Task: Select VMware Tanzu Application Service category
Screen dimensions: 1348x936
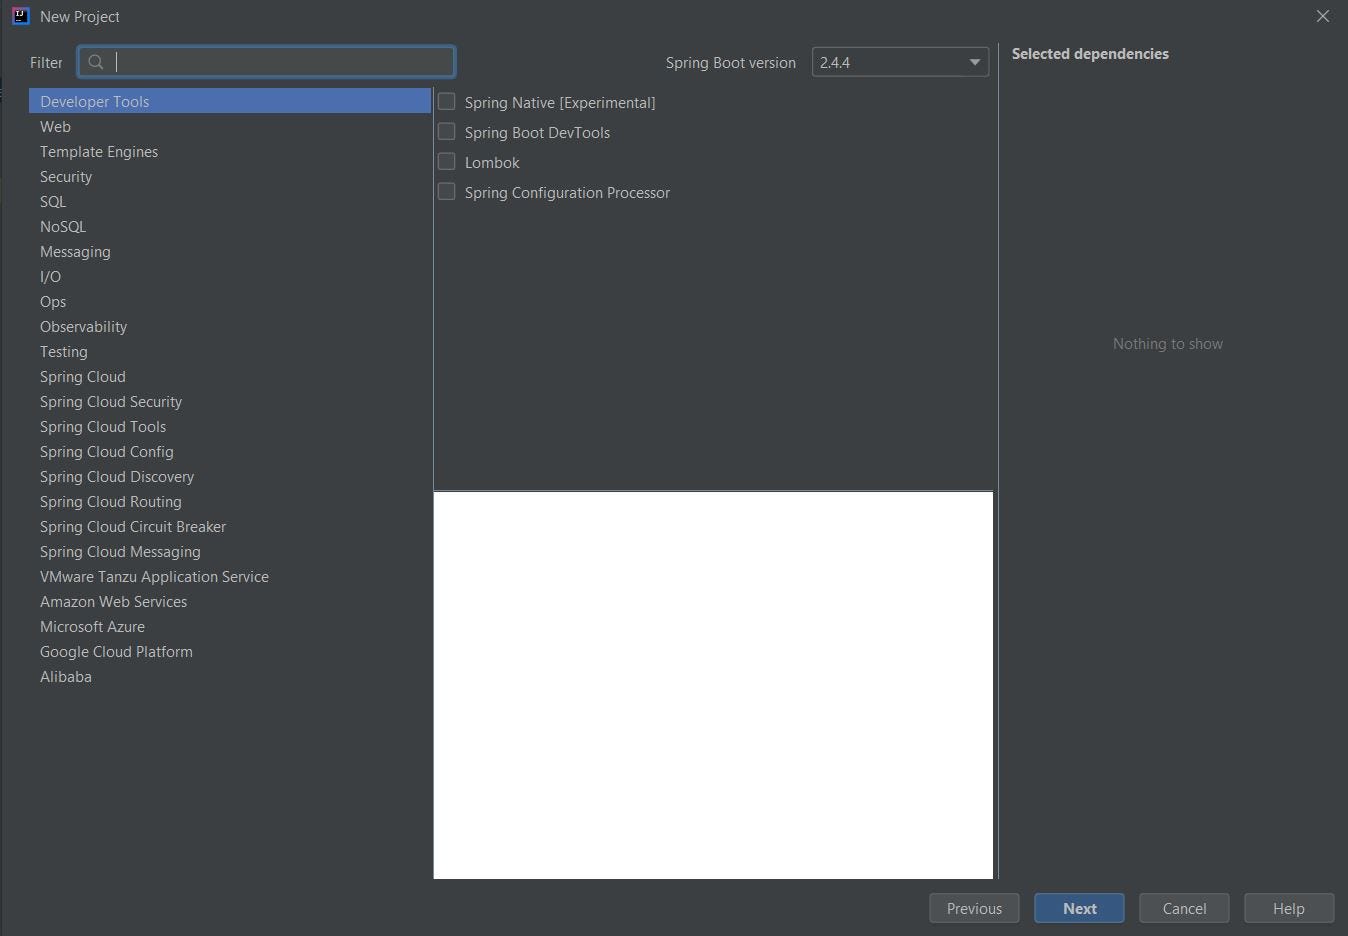Action: [230, 576]
